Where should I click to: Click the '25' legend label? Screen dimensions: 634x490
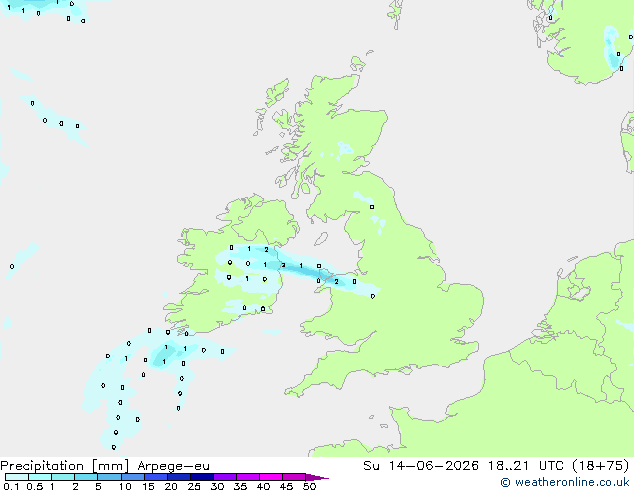pyautogui.click(x=194, y=486)
